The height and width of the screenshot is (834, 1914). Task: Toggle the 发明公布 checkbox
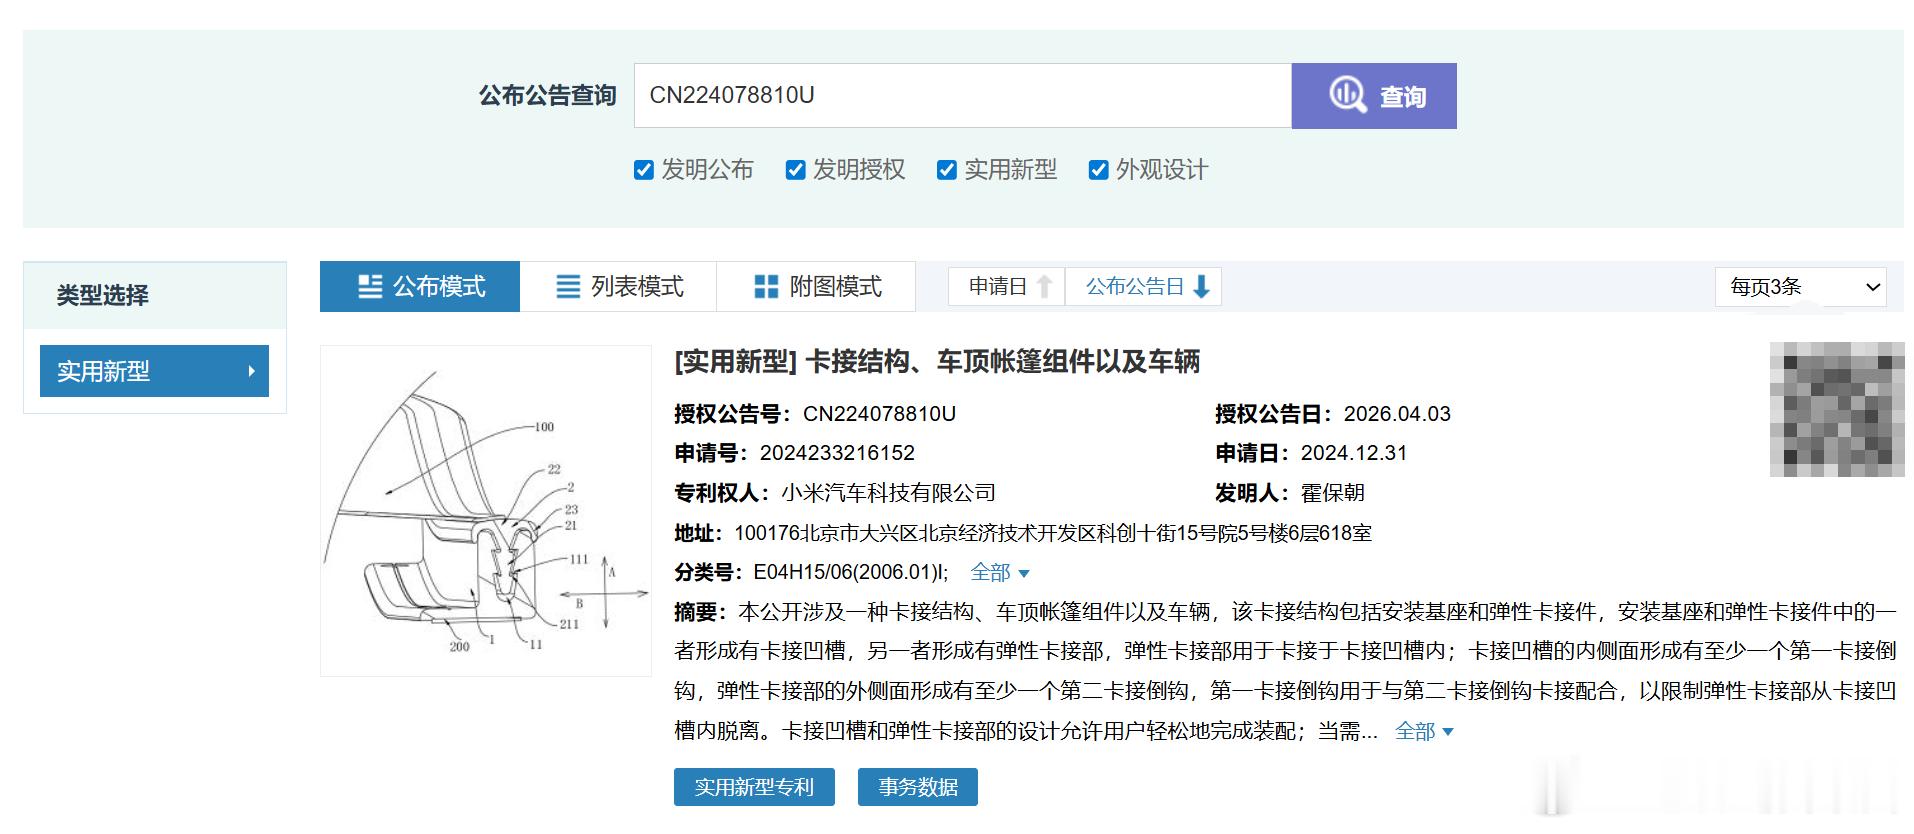pyautogui.click(x=644, y=170)
